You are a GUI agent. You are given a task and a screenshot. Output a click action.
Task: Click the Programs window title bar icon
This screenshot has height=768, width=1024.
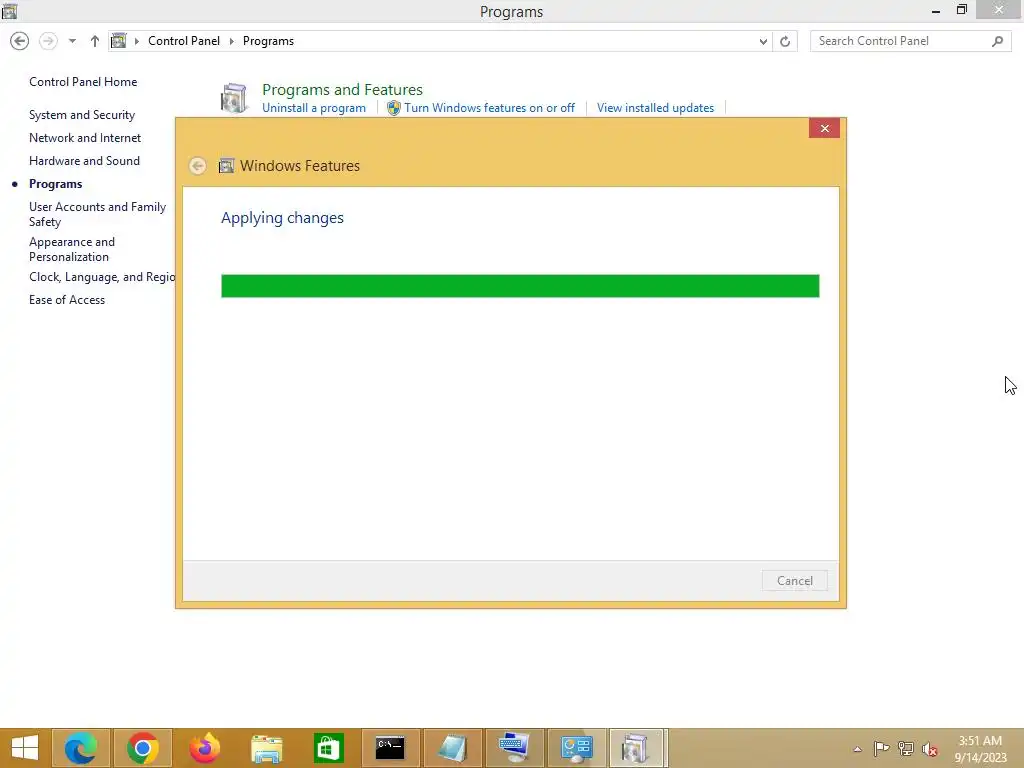9,10
